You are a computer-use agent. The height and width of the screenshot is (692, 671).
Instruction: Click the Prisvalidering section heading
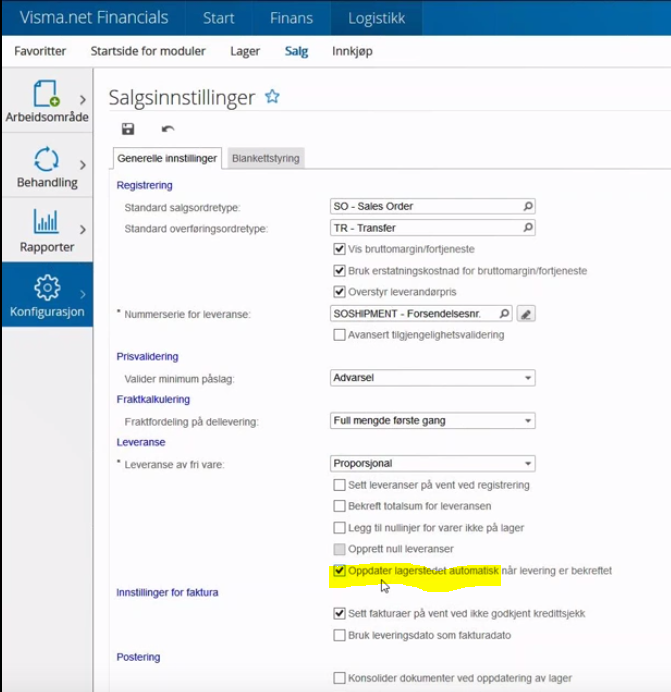coord(147,357)
